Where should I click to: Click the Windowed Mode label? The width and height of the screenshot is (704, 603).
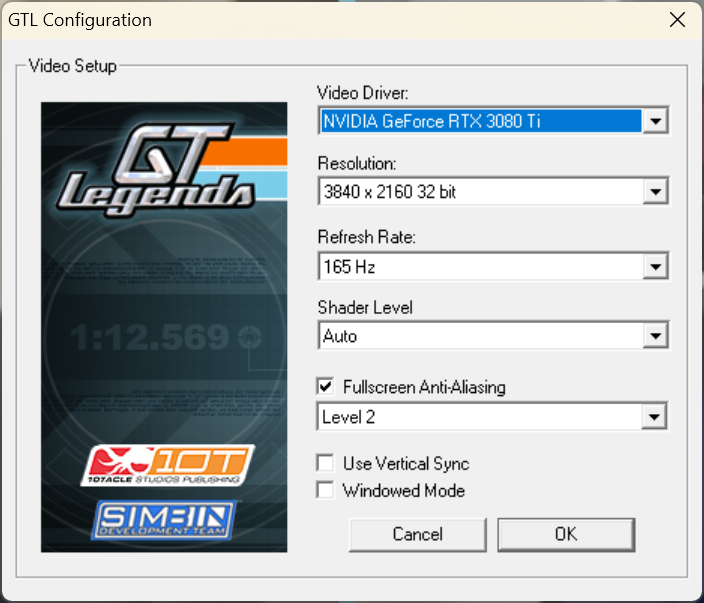(404, 490)
